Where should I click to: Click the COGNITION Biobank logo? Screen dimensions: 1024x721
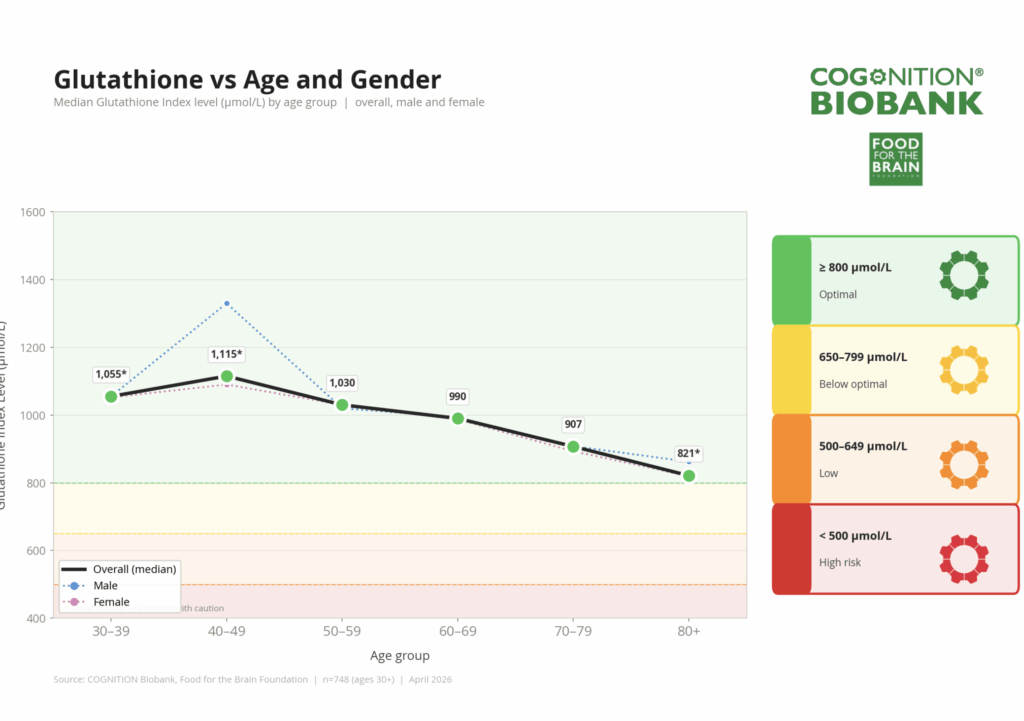896,91
